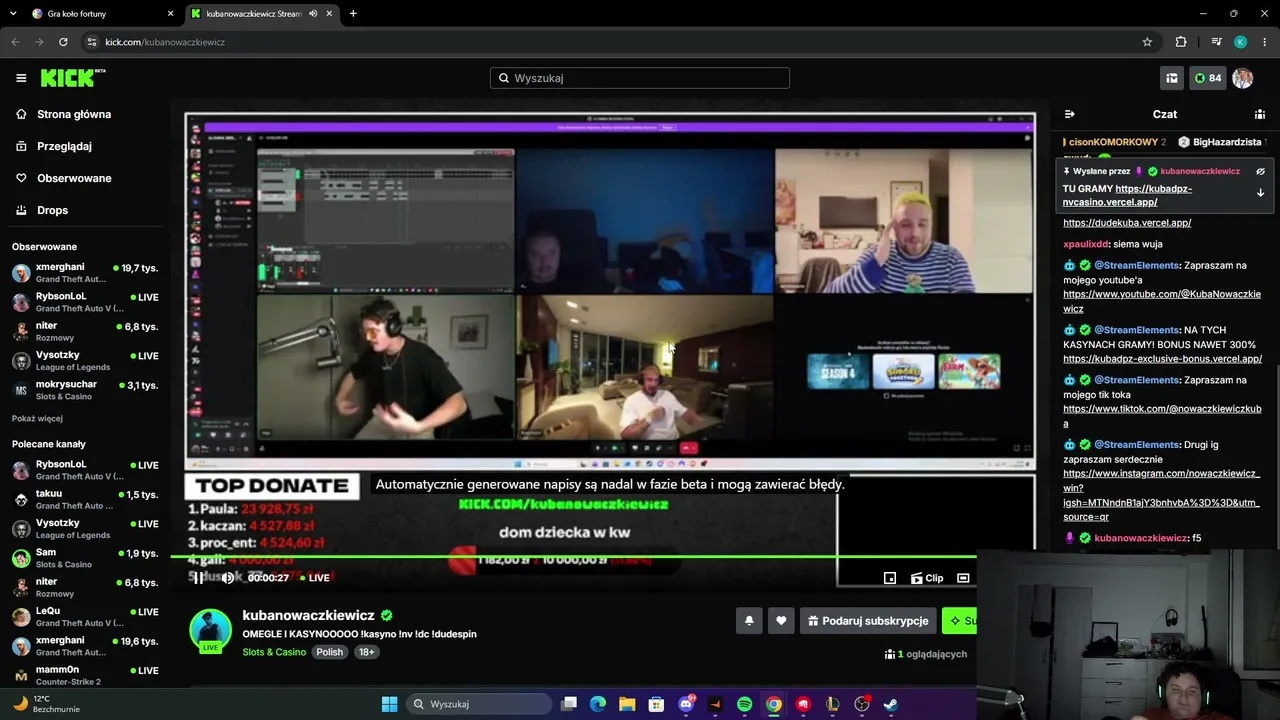The image size is (1280, 720).
Task: Mute the stream volume
Action: coord(228,578)
